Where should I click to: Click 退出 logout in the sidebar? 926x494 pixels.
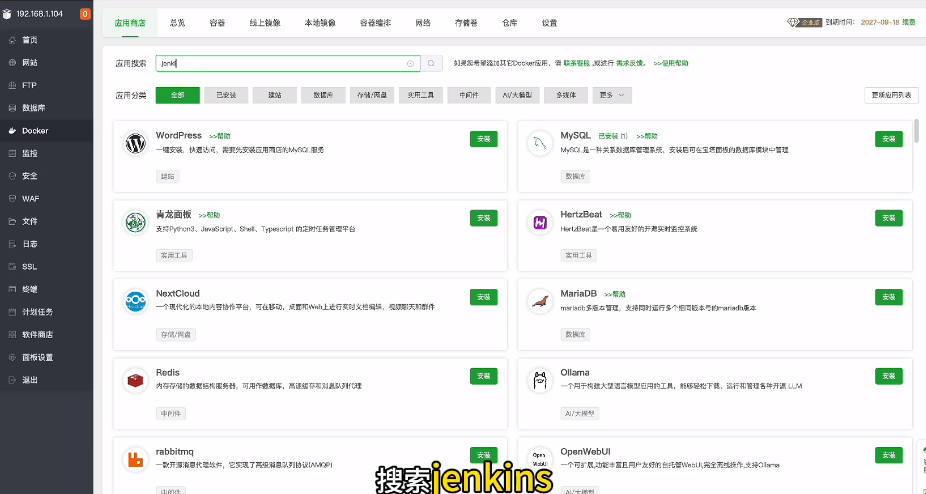point(46,380)
